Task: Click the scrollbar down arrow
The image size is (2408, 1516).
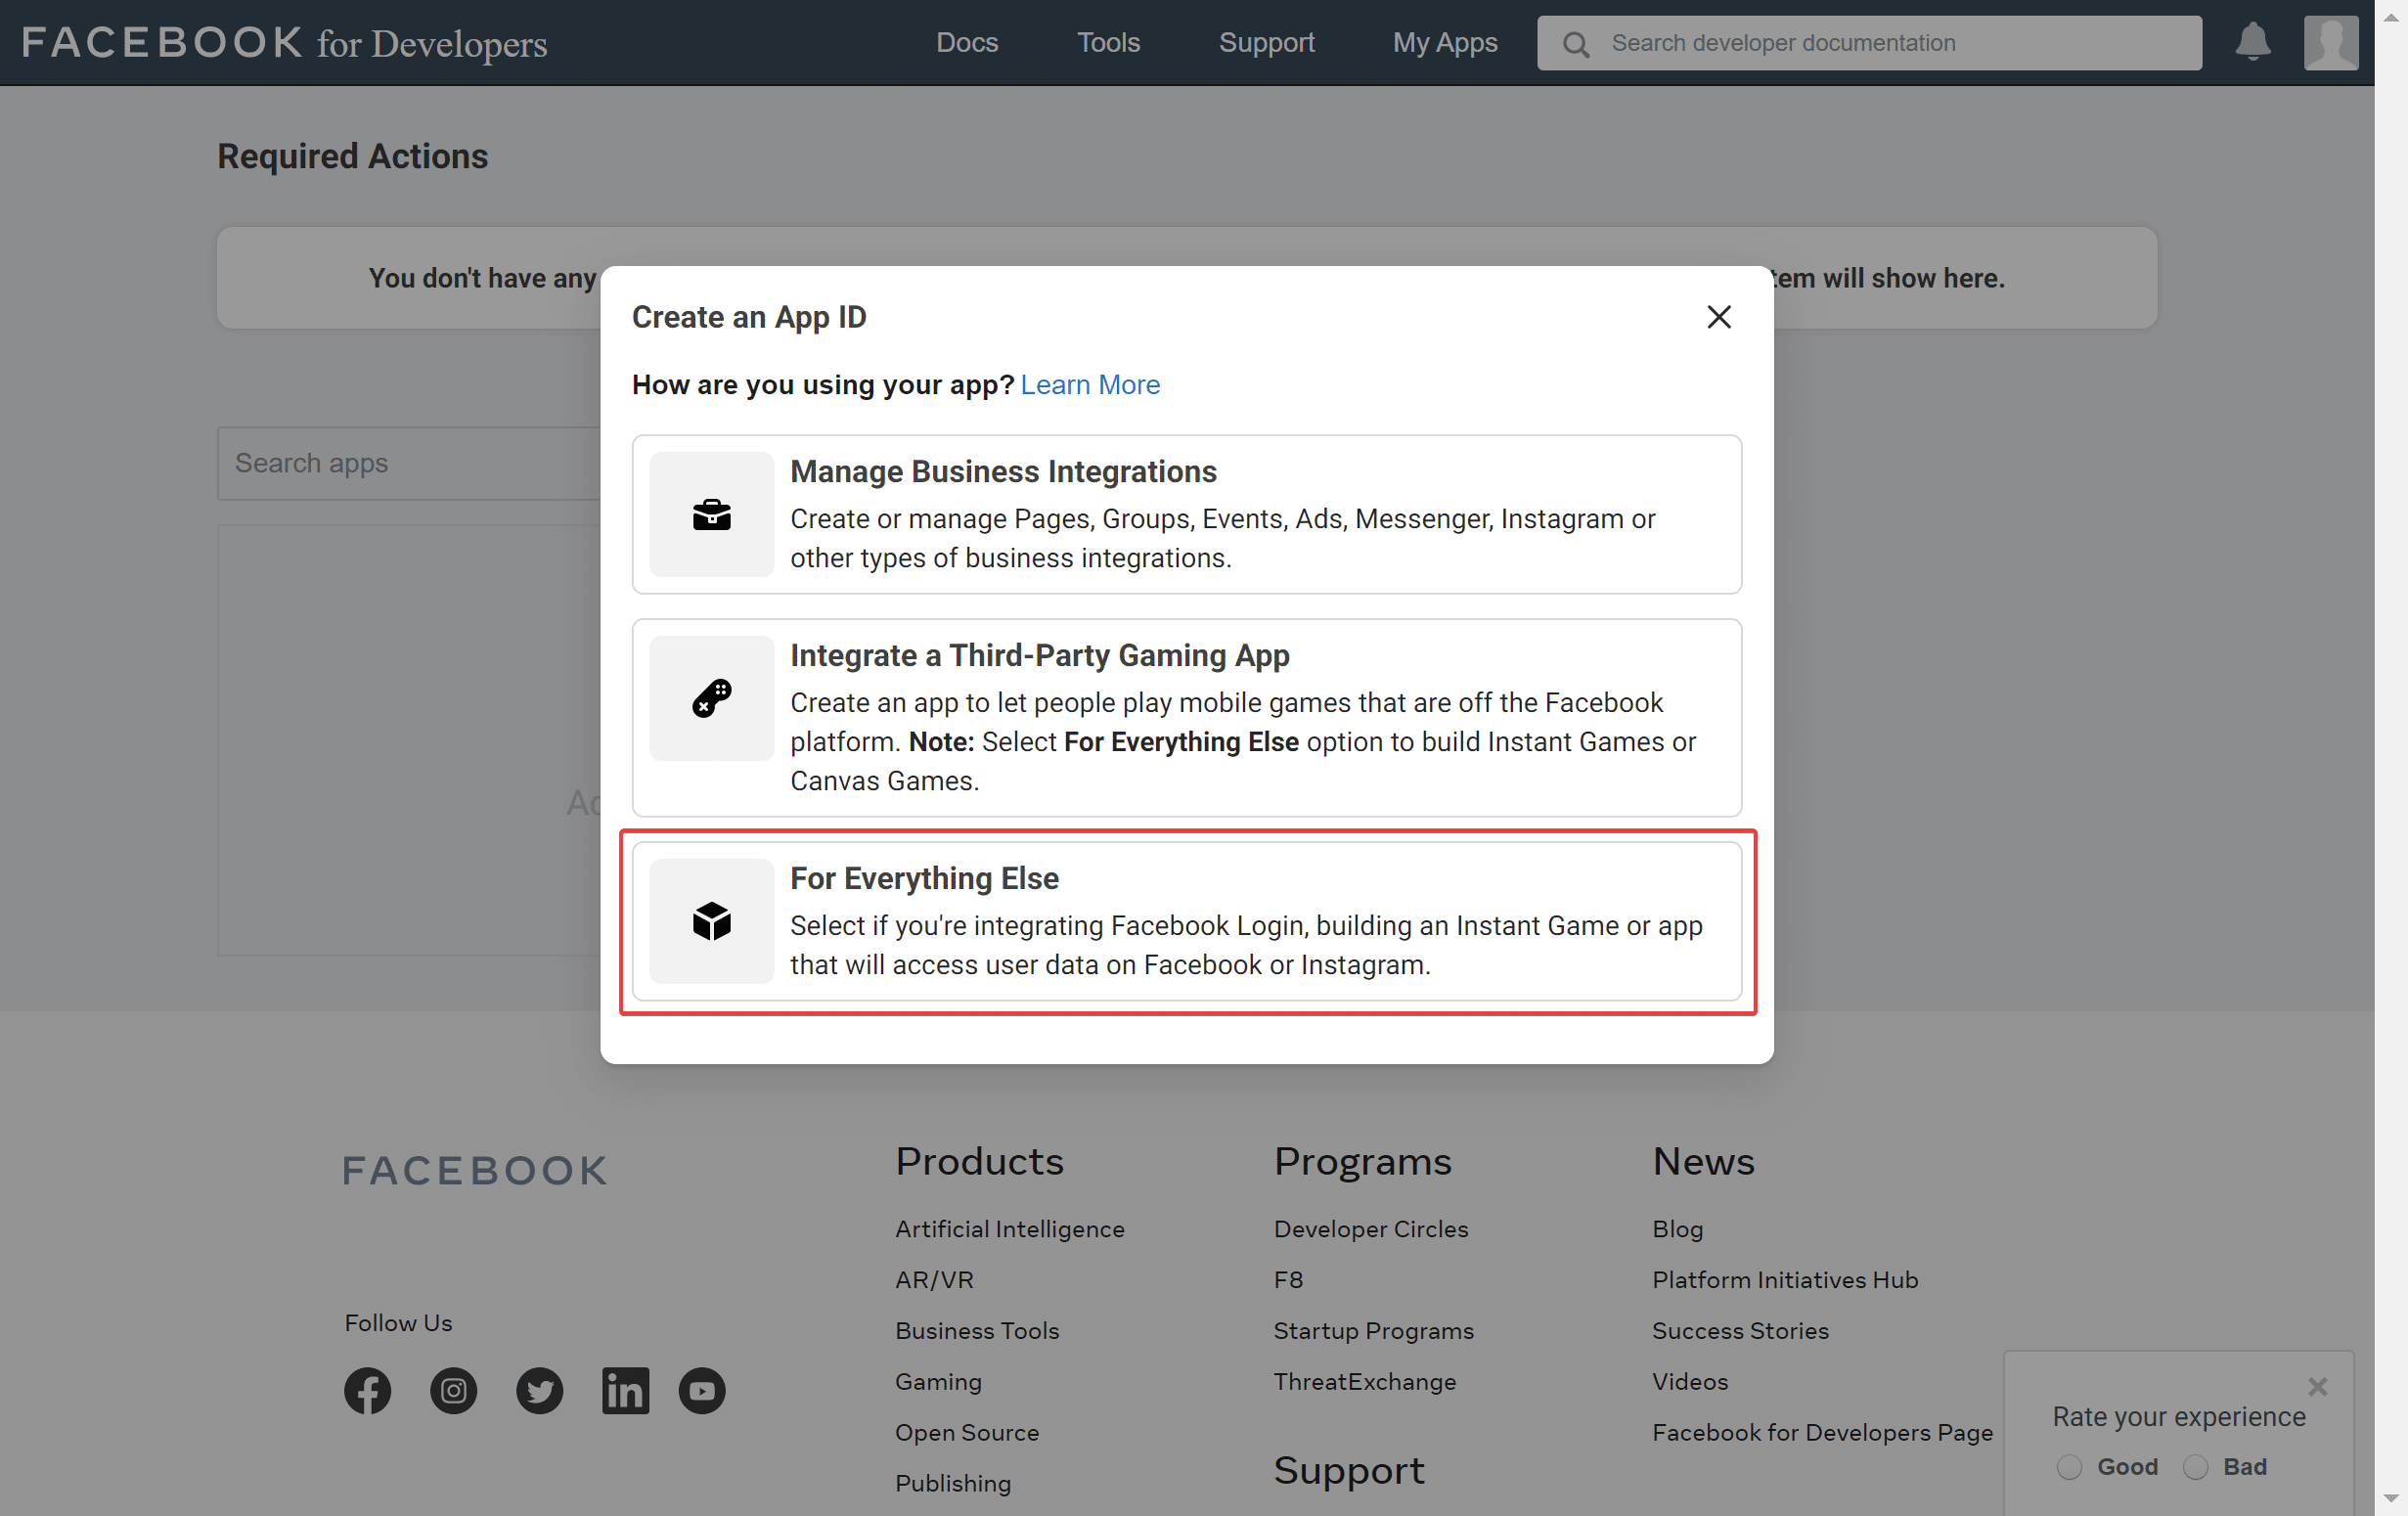Action: click(x=2391, y=1498)
